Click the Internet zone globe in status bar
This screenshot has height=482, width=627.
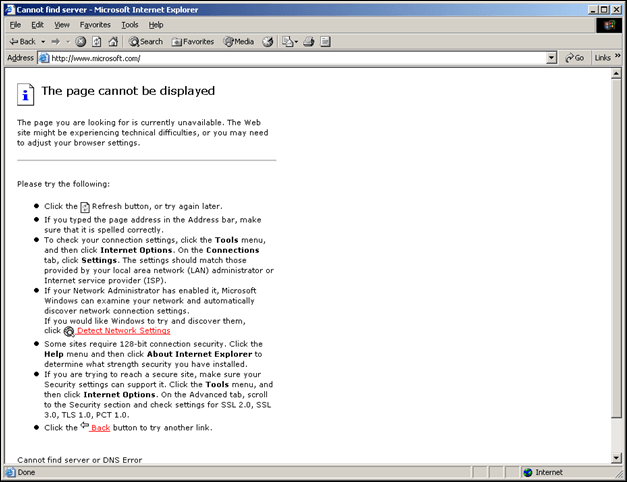[528, 473]
